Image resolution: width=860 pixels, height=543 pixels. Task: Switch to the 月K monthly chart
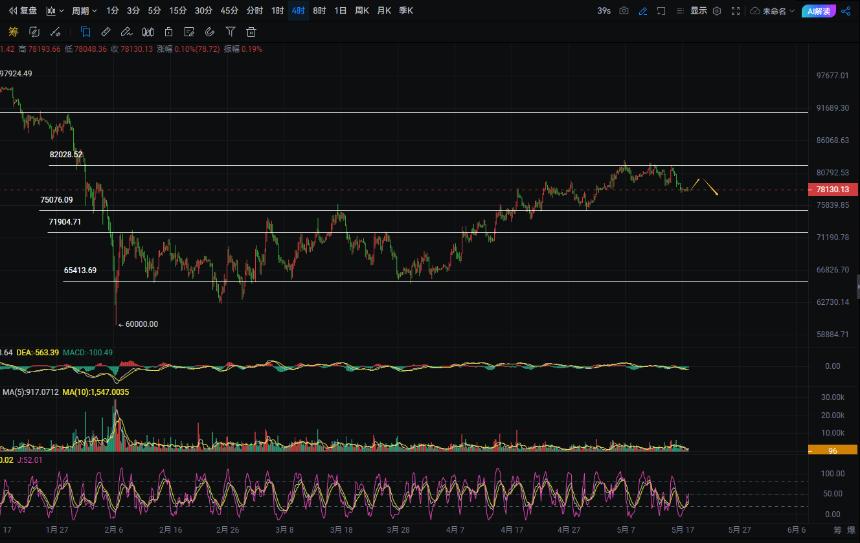[x=384, y=10]
